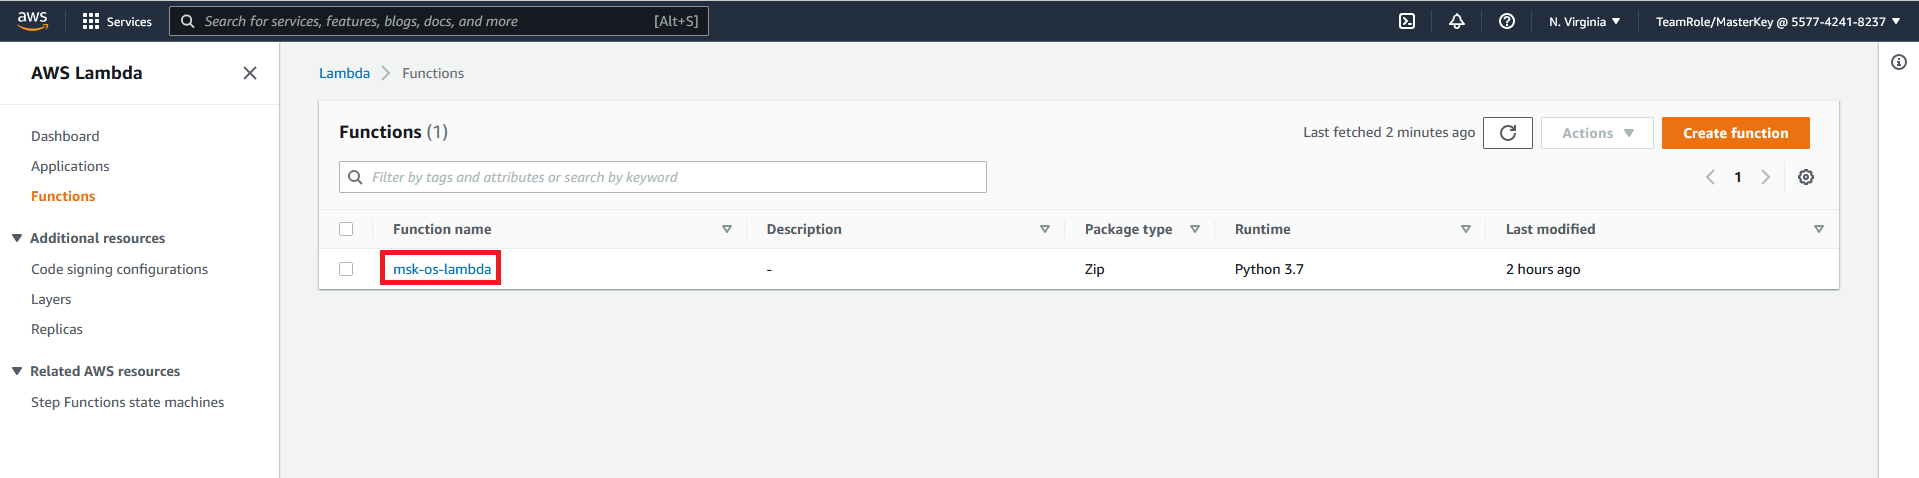The height and width of the screenshot is (478, 1919).
Task: Refresh the functions list
Action: pyautogui.click(x=1508, y=133)
